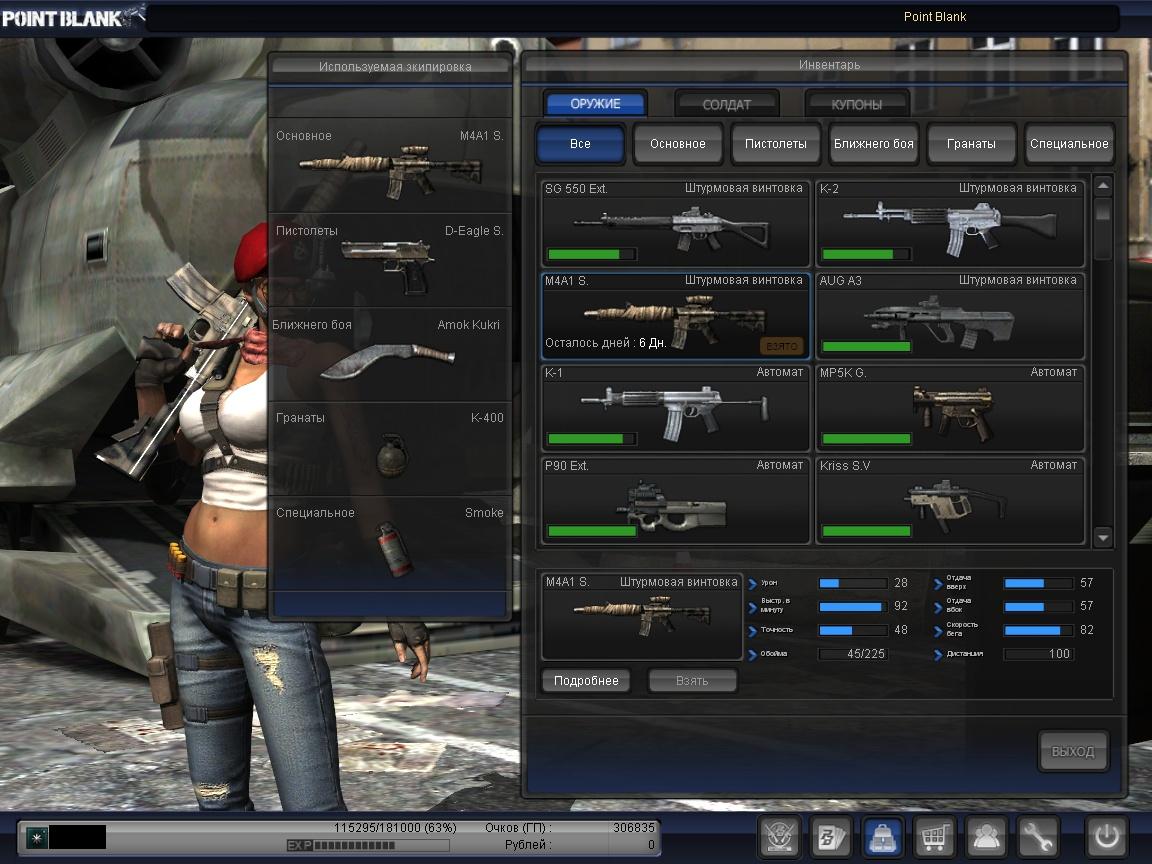Switch to the КУПОНЫ tab

(857, 104)
